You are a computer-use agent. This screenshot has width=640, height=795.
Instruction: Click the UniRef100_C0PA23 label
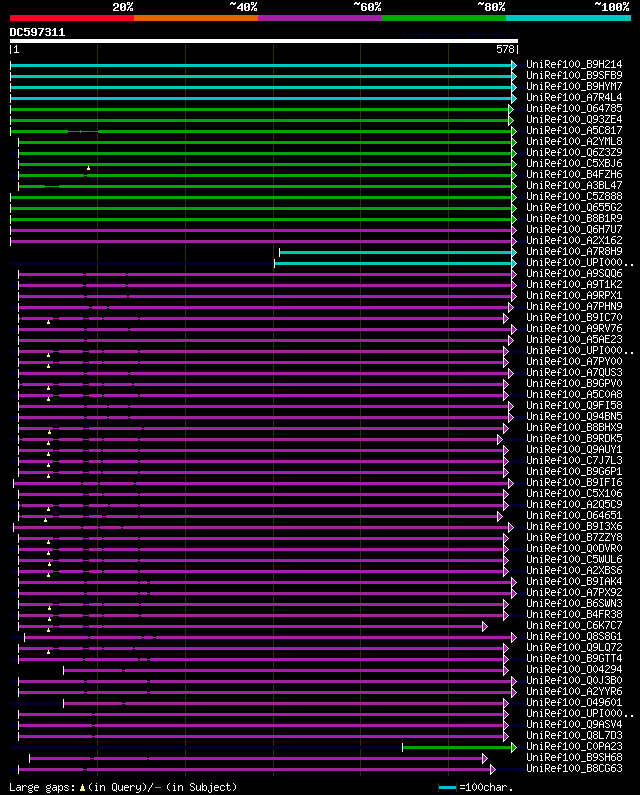click(x=574, y=746)
